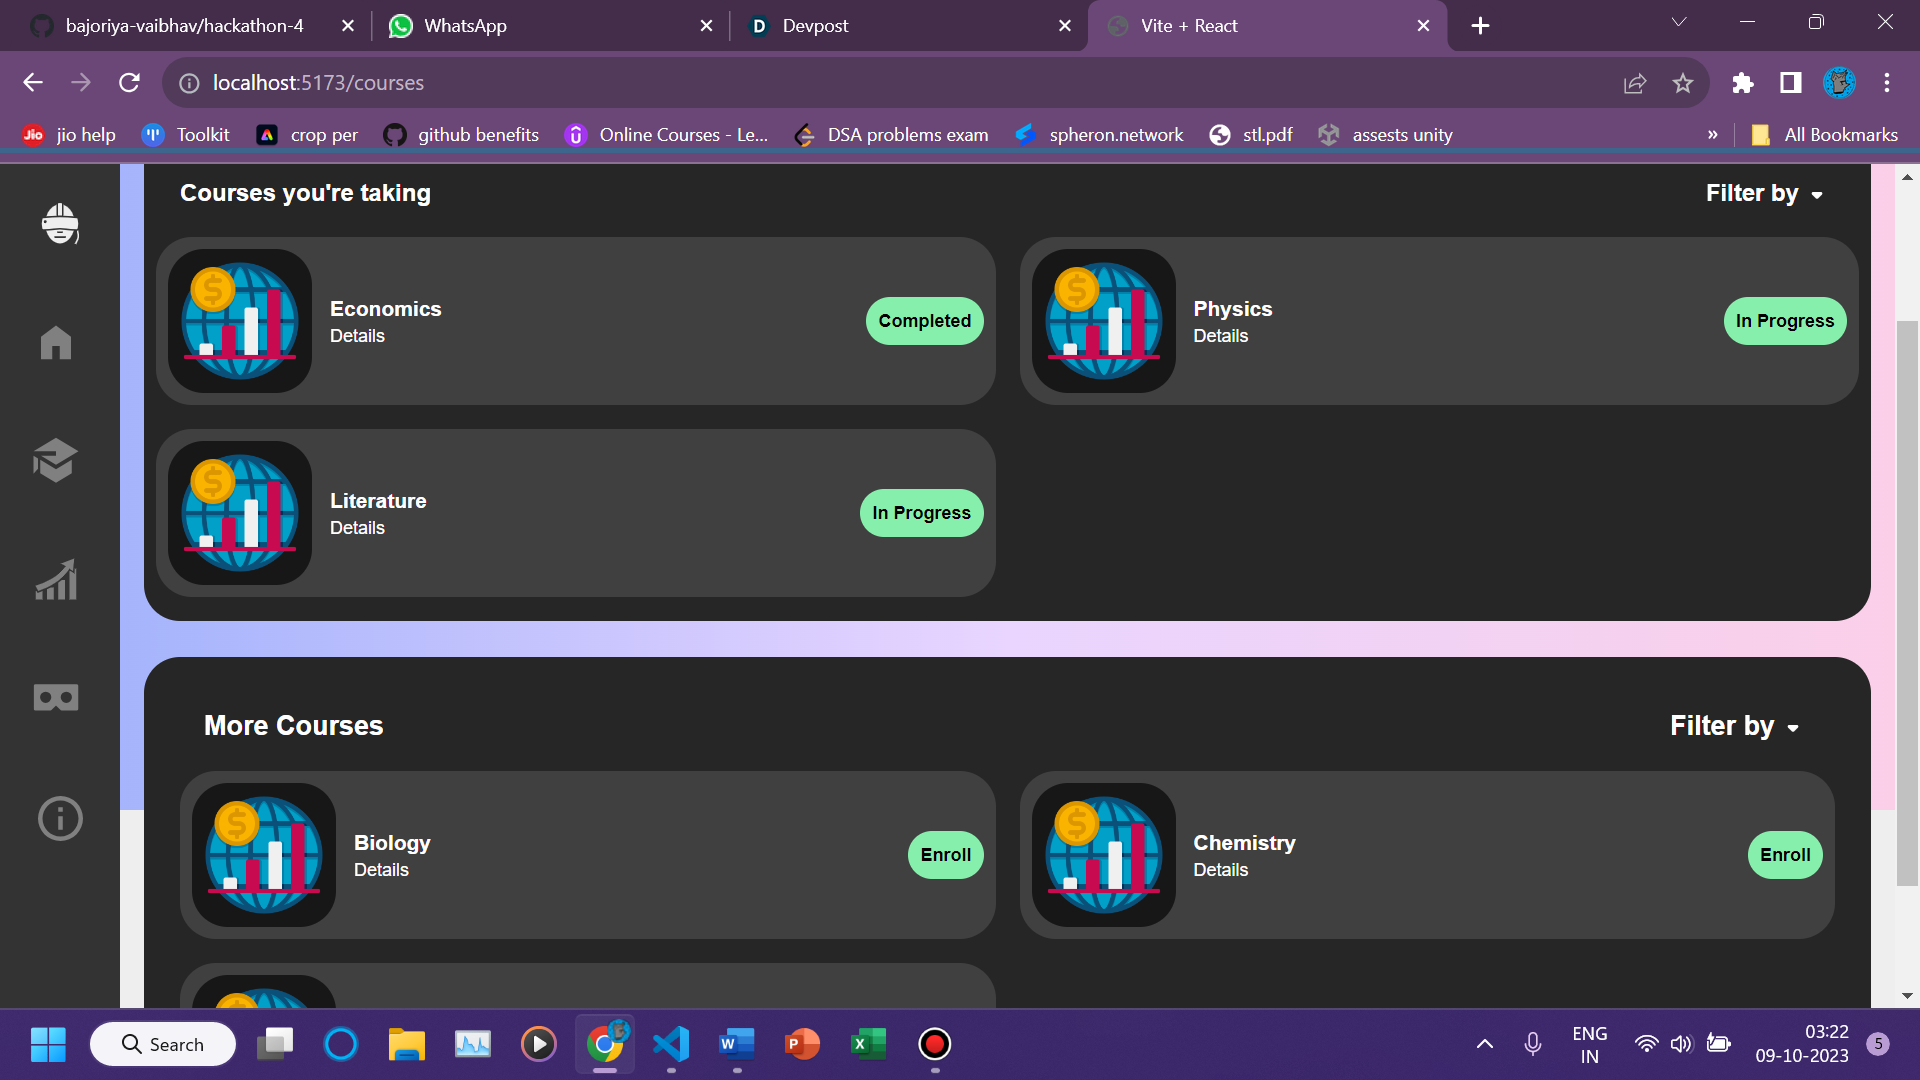Show hidden bookmarks overflow chevron
The width and height of the screenshot is (1920, 1080).
click(x=1713, y=135)
